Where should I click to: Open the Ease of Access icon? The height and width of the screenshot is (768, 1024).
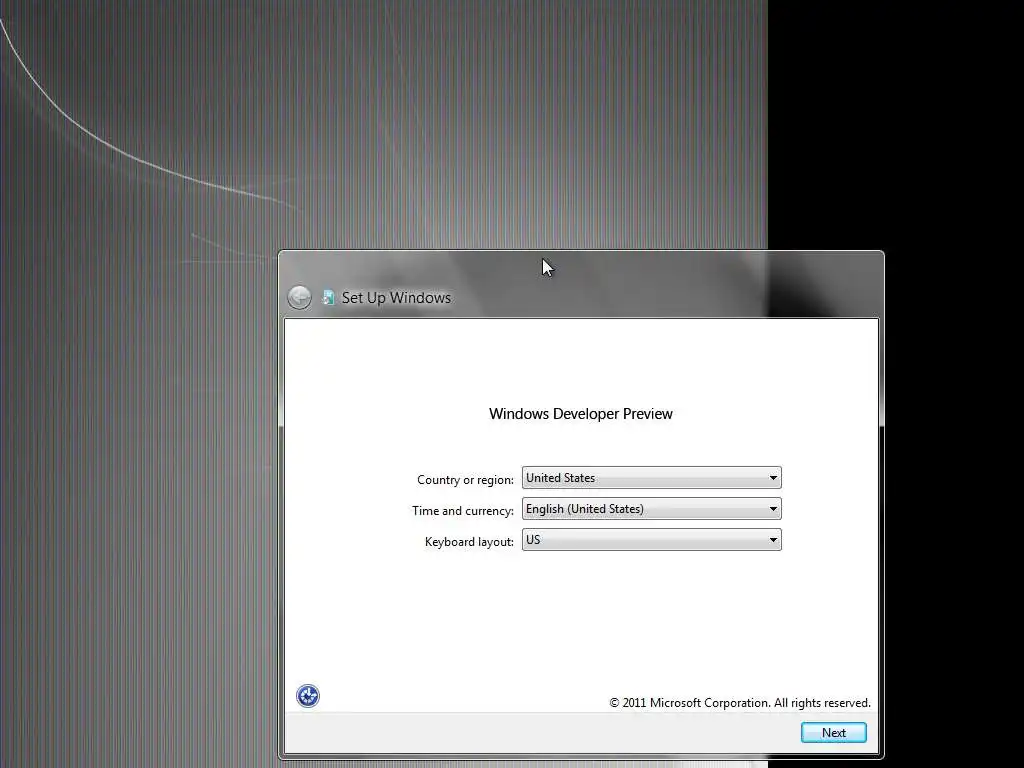[308, 696]
